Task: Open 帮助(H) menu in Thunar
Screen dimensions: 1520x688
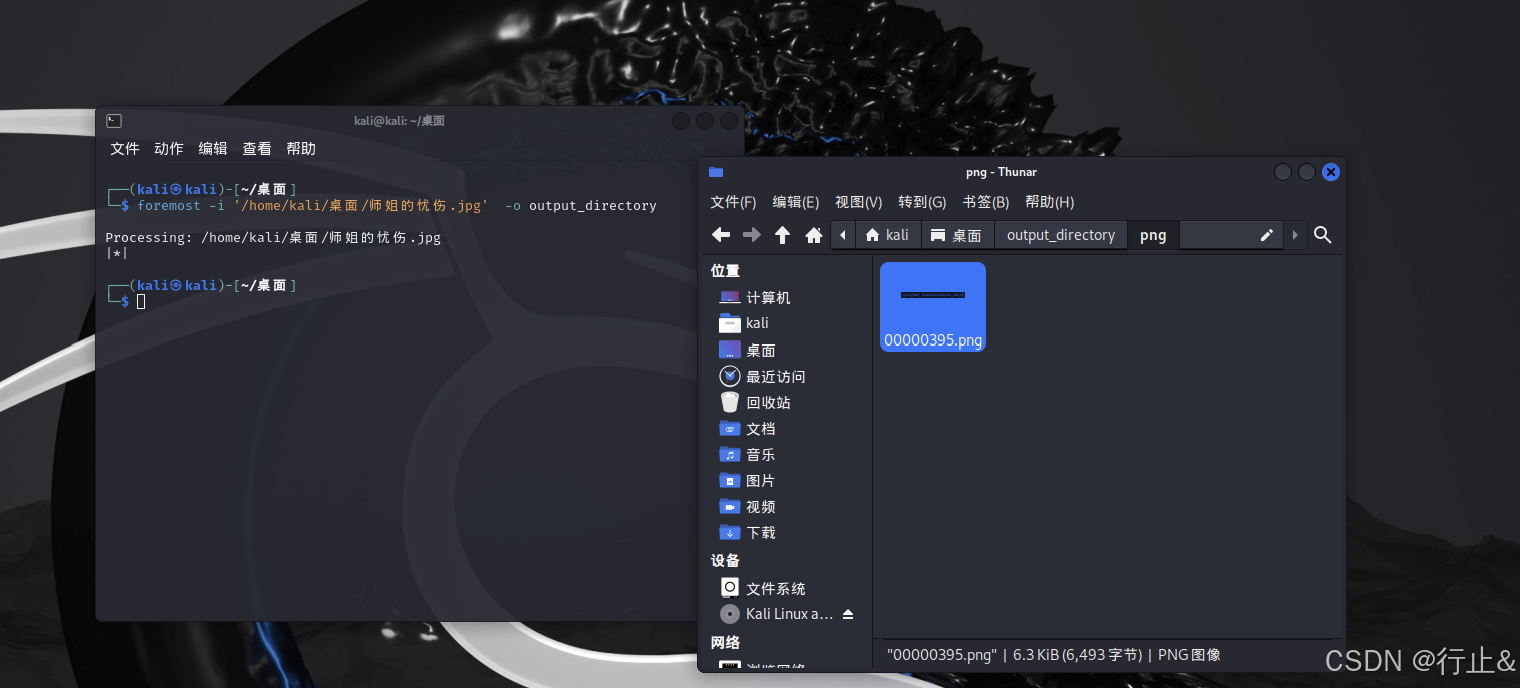Action: tap(1050, 202)
